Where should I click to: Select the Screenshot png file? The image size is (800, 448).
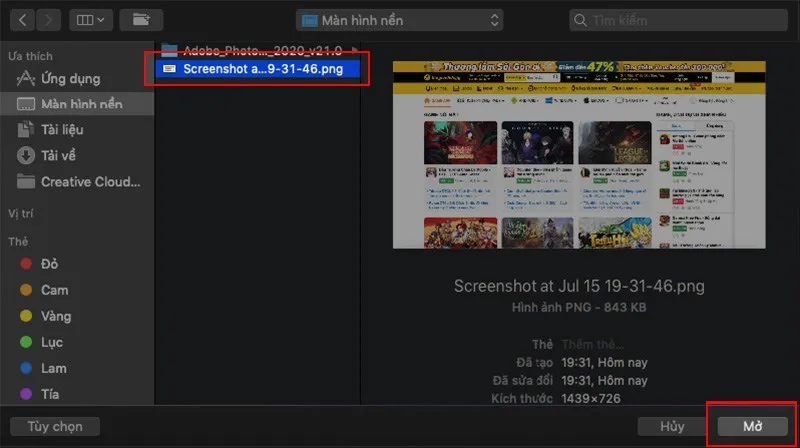[262, 68]
